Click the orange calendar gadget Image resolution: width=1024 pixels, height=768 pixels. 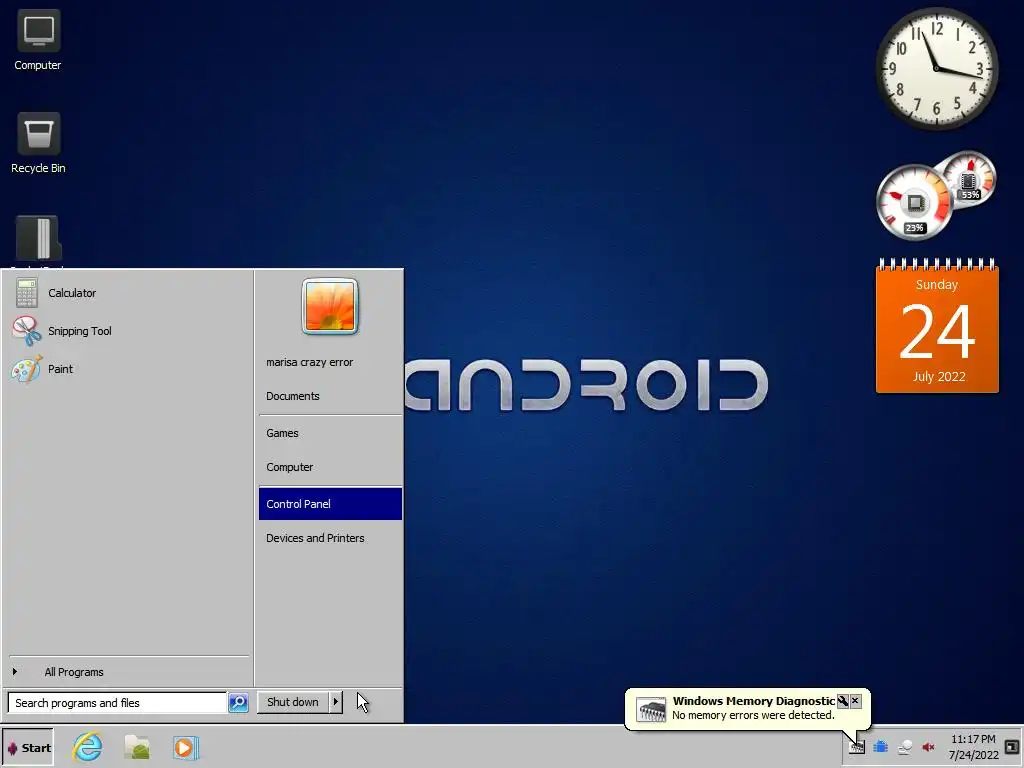937,326
